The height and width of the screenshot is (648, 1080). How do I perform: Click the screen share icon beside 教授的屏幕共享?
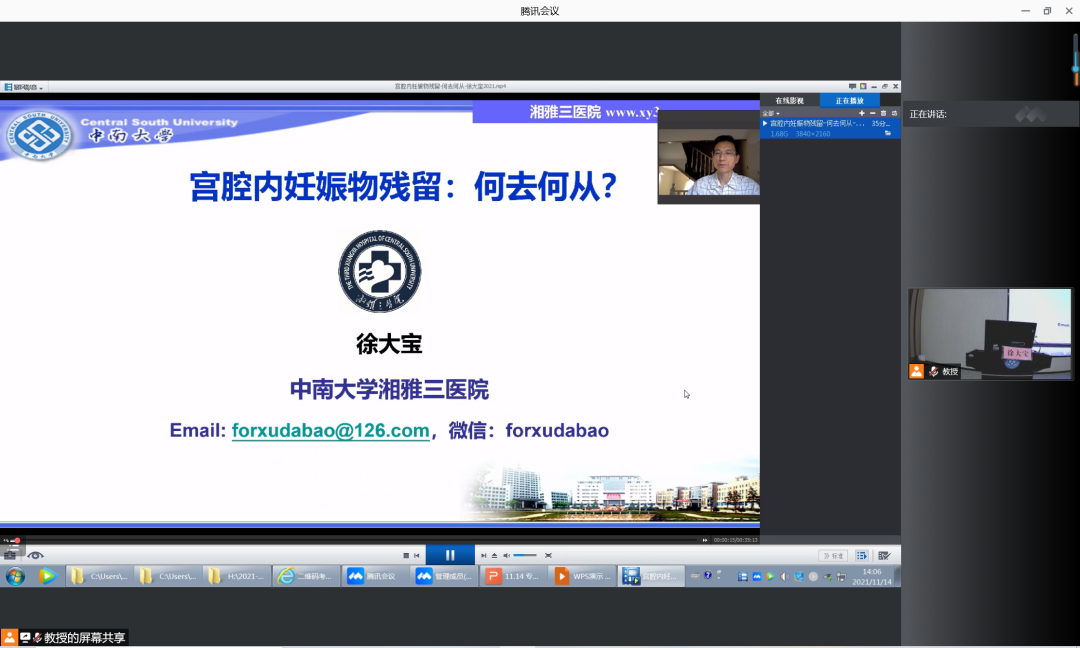[25, 638]
